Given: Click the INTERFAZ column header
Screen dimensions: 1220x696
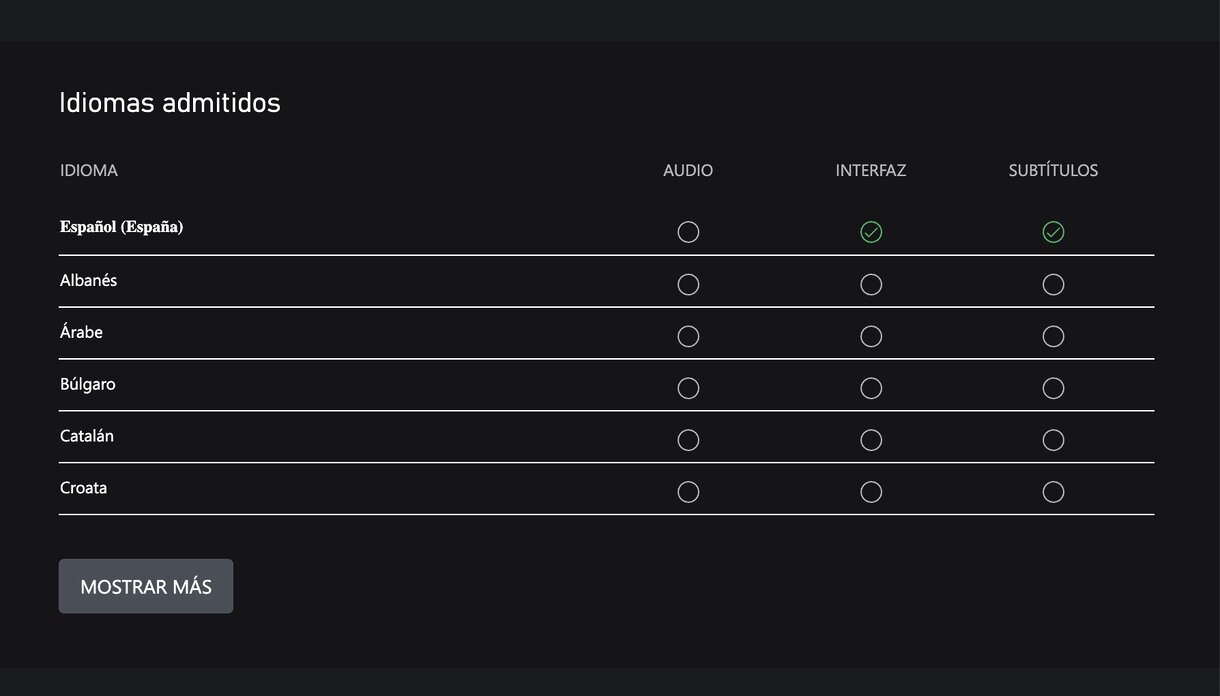Looking at the screenshot, I should 871,171.
